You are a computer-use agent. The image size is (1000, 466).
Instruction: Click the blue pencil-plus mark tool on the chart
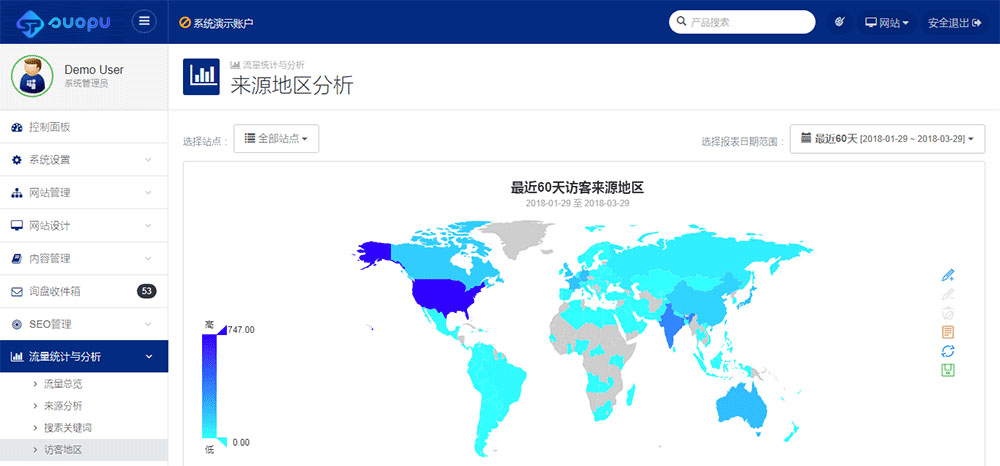pos(948,275)
